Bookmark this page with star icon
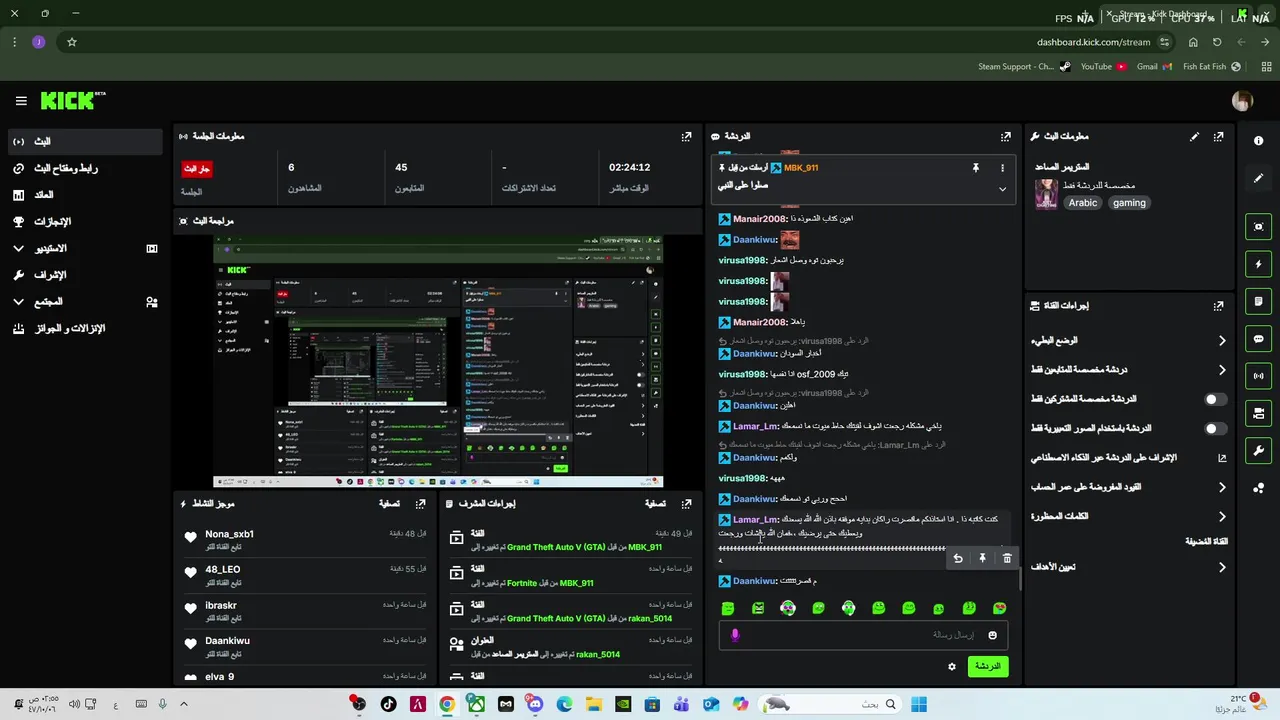The image size is (1280, 720). [72, 42]
